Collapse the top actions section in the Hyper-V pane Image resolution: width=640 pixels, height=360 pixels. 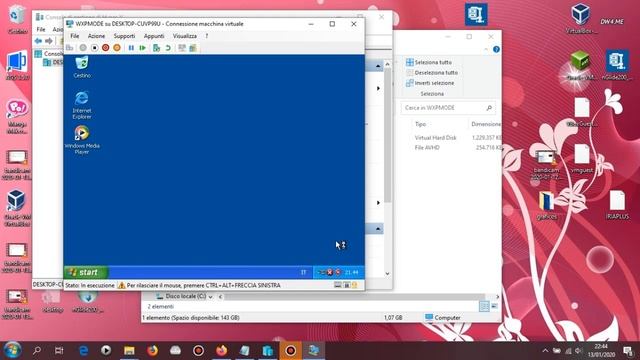point(378,66)
